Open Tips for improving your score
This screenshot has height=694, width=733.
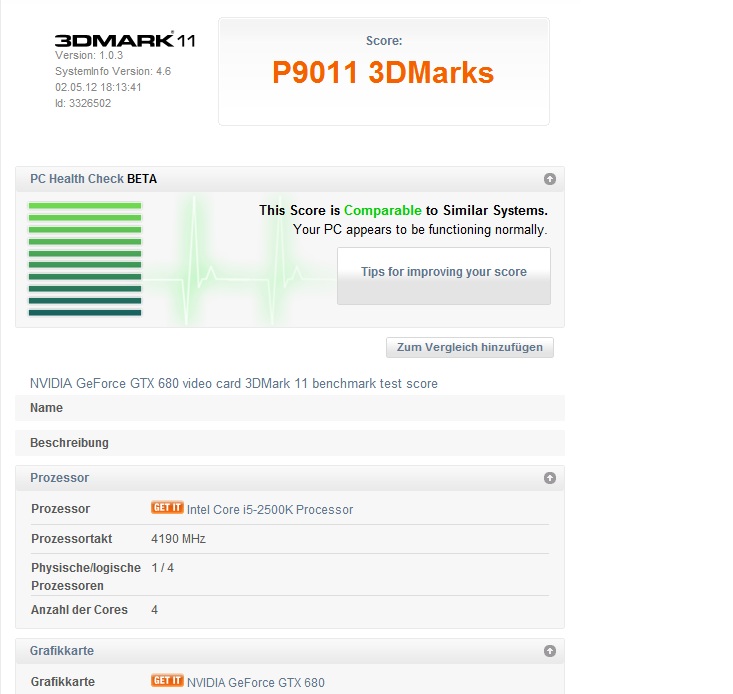click(x=444, y=276)
